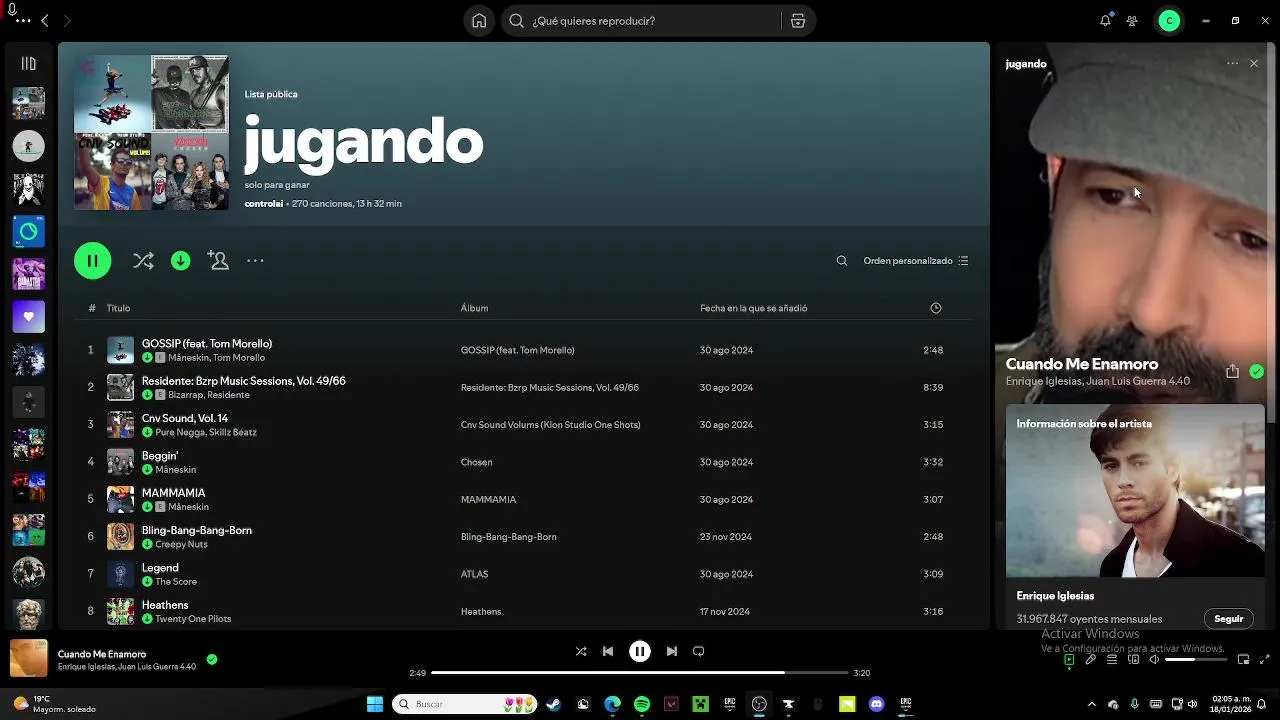Sort by Álbum column header
Screen dimensions: 1280x720
(x=474, y=308)
